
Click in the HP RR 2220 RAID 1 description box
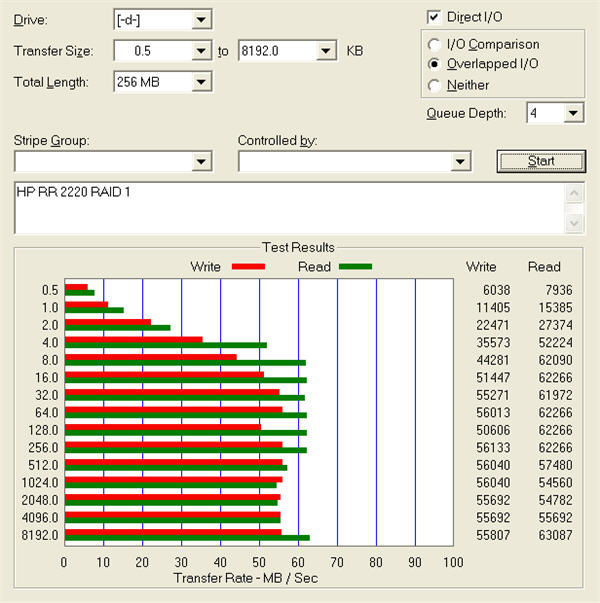pos(290,208)
